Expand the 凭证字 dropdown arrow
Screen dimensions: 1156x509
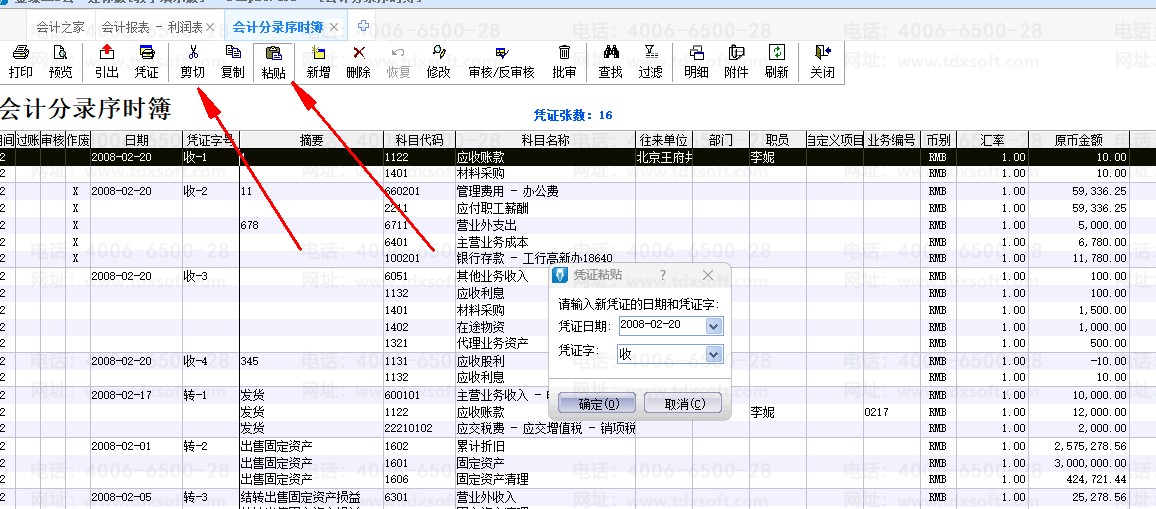(x=713, y=354)
